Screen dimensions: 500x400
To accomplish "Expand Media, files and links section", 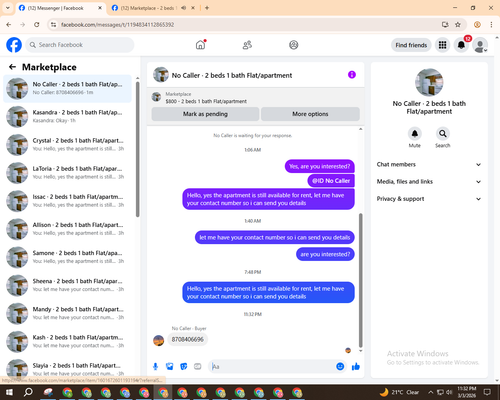I will pos(429,182).
